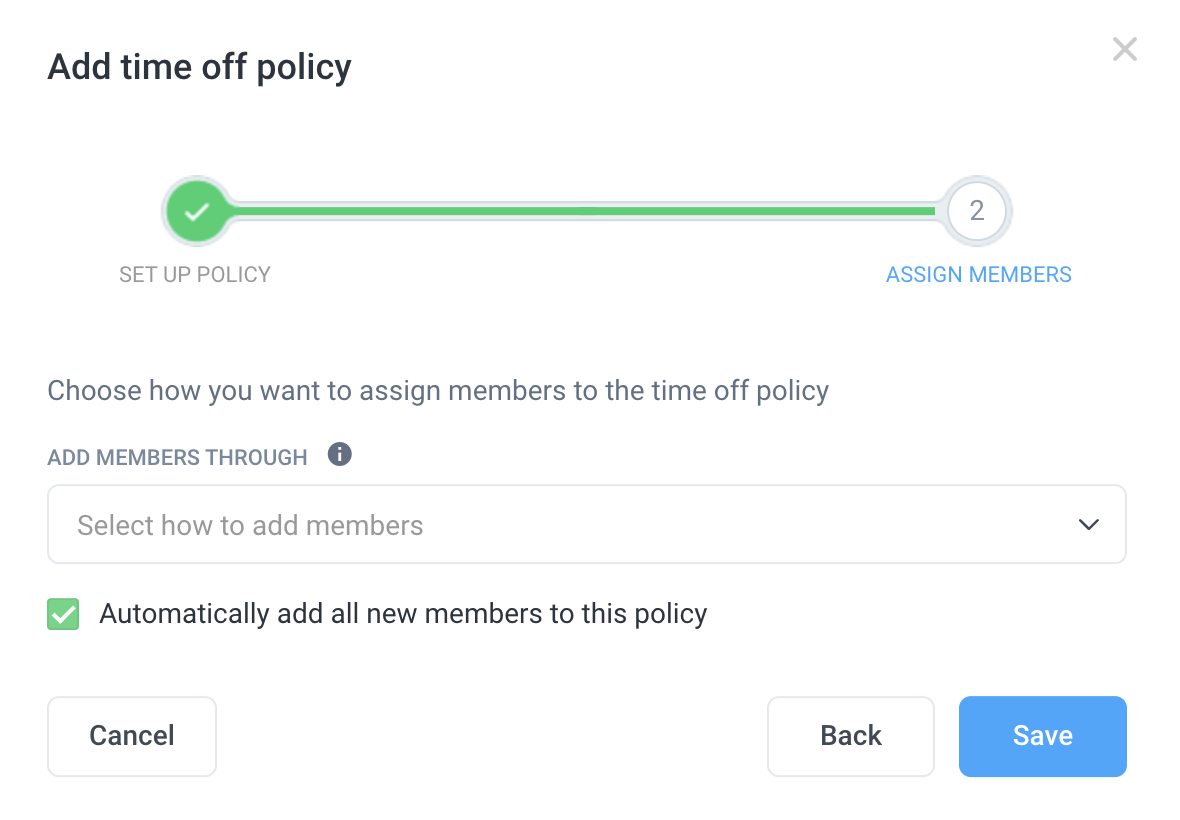Open the Select how to add members dropdown
The width and height of the screenshot is (1180, 820).
(587, 524)
